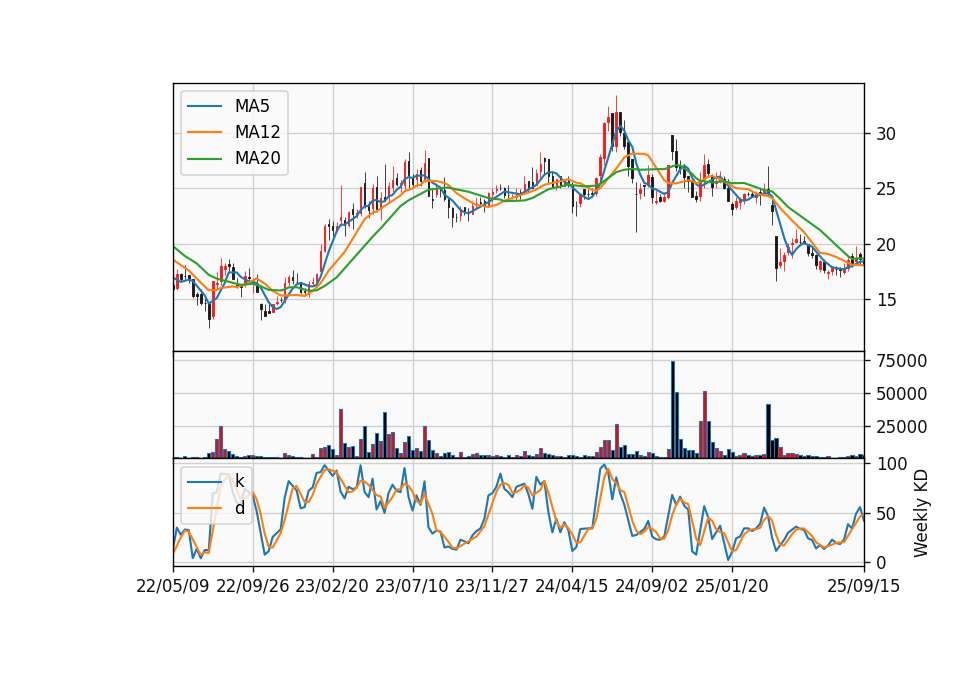Click the price axis value 20
This screenshot has height=690, width=960.
[885, 245]
